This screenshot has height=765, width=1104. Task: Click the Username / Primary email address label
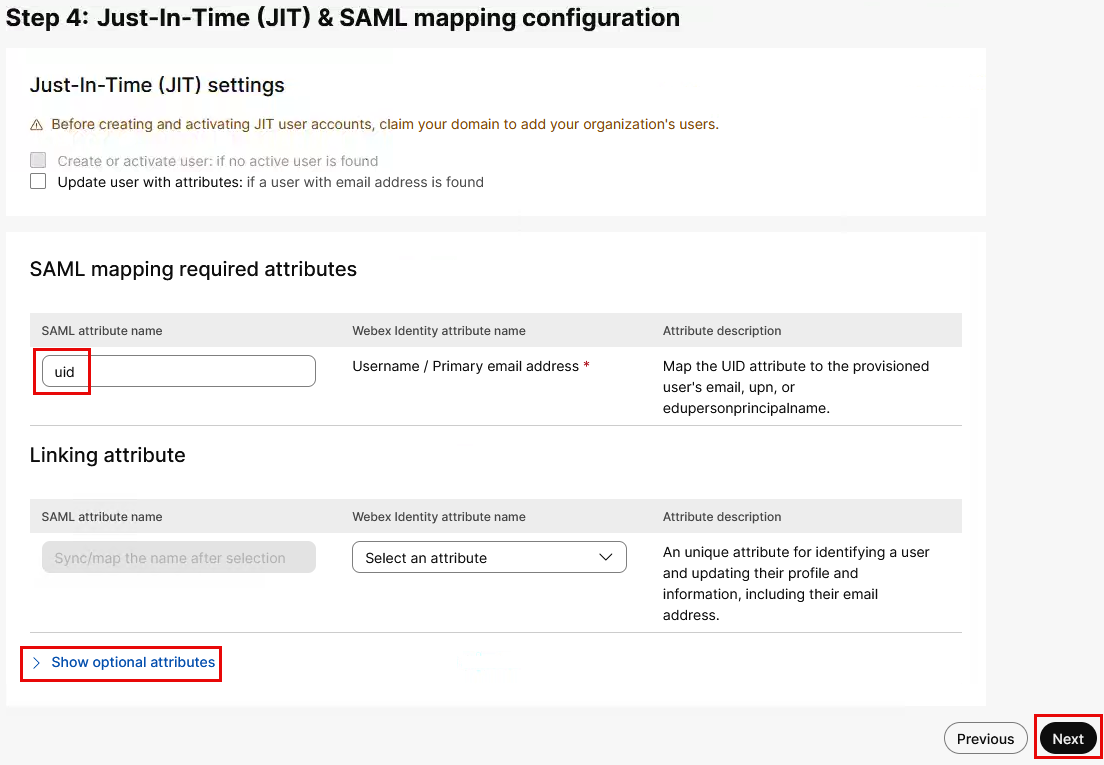pyautogui.click(x=465, y=367)
